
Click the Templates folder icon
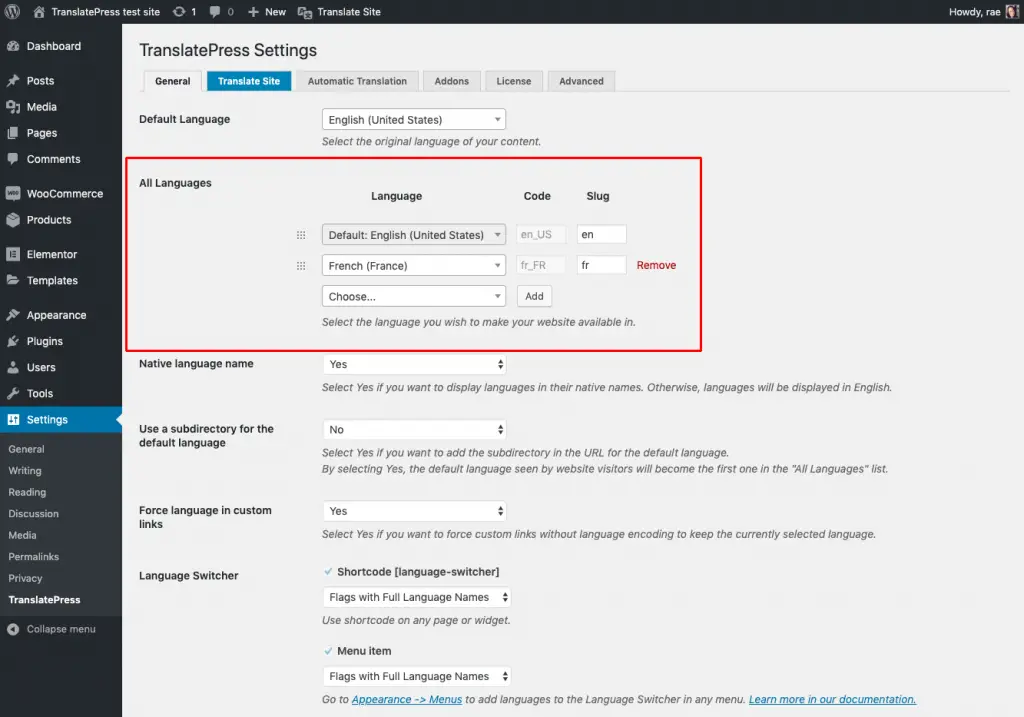pyautogui.click(x=13, y=281)
